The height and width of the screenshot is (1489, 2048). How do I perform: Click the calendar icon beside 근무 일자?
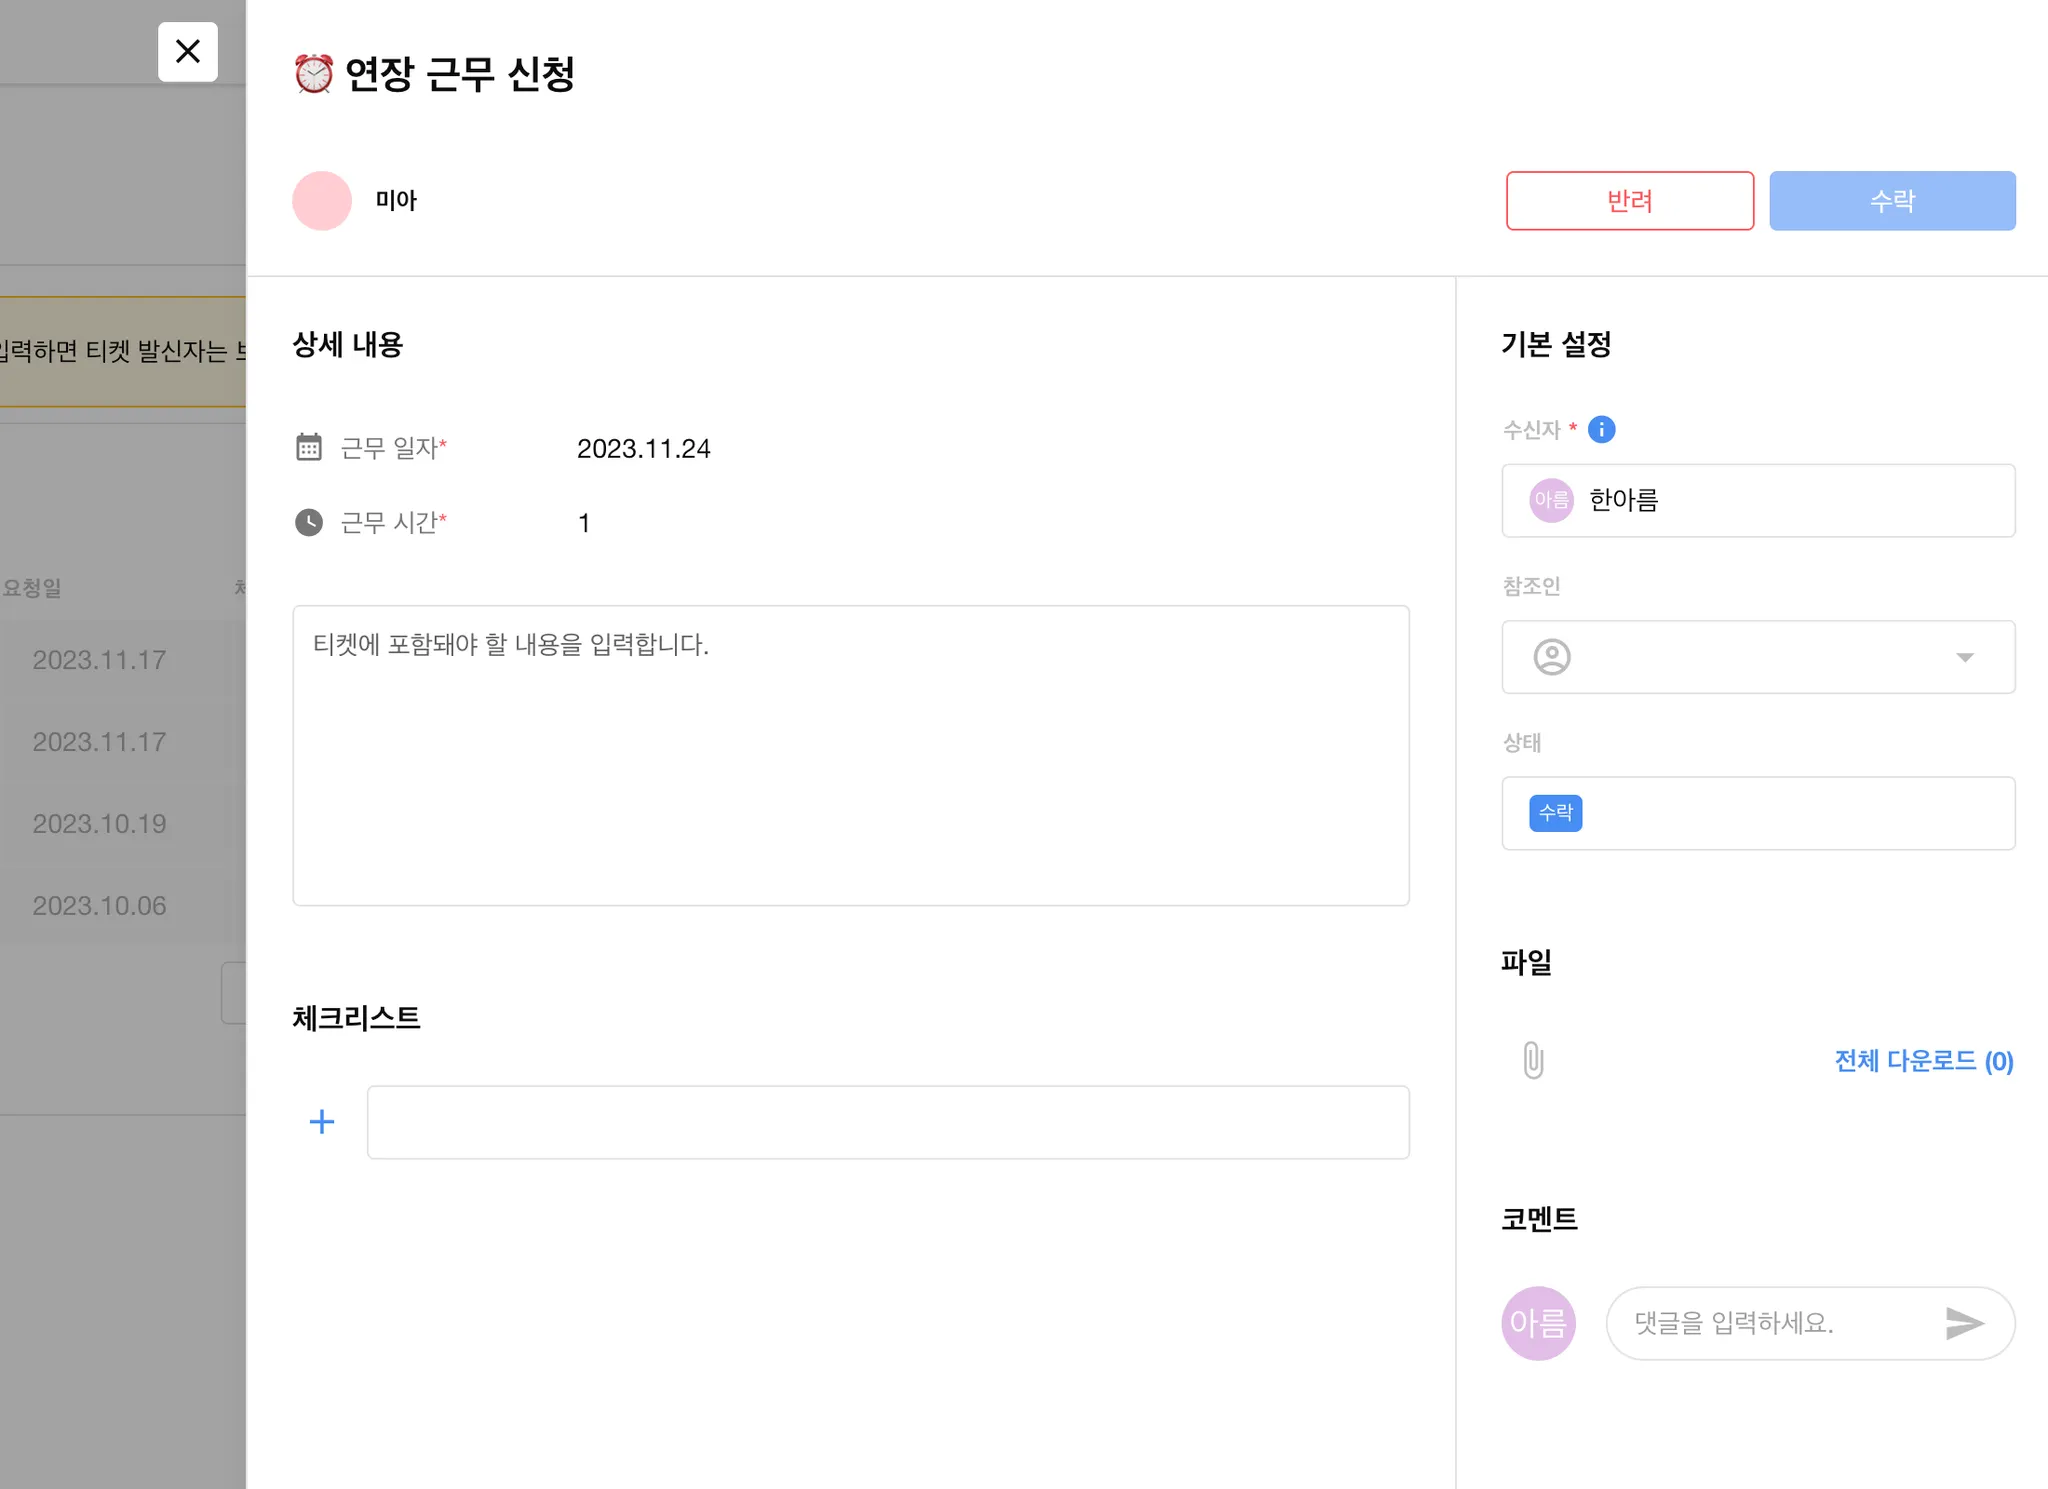click(x=309, y=447)
